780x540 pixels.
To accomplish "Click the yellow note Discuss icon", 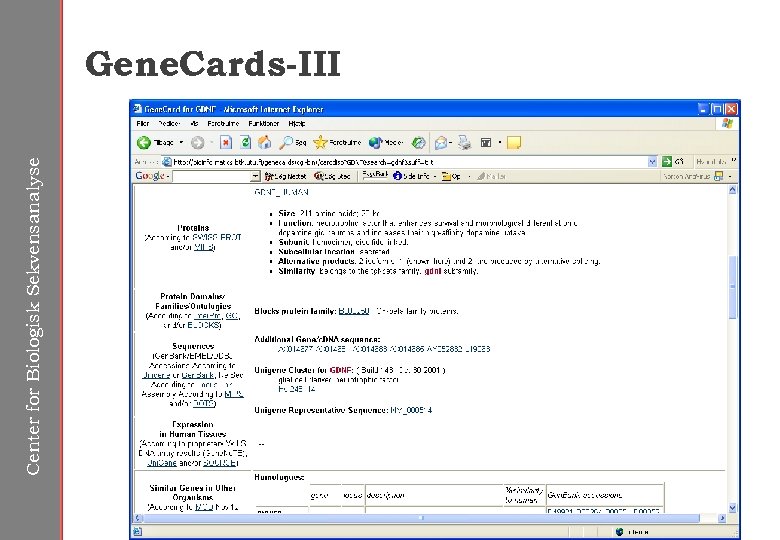I will coord(513,143).
